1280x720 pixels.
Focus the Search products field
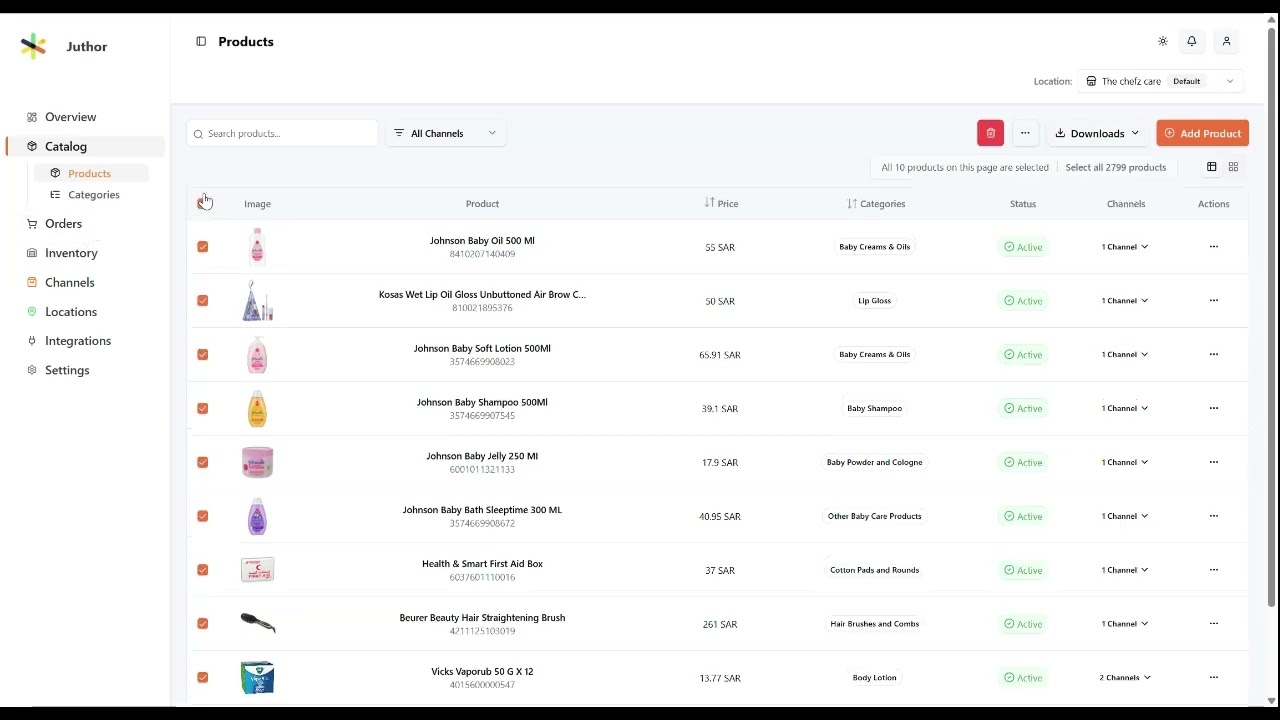[282, 133]
